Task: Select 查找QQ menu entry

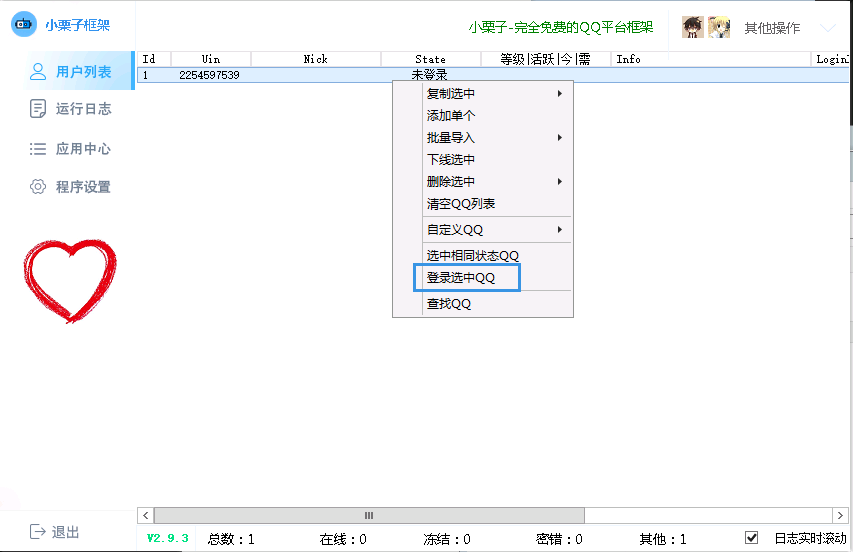Action: coord(449,303)
